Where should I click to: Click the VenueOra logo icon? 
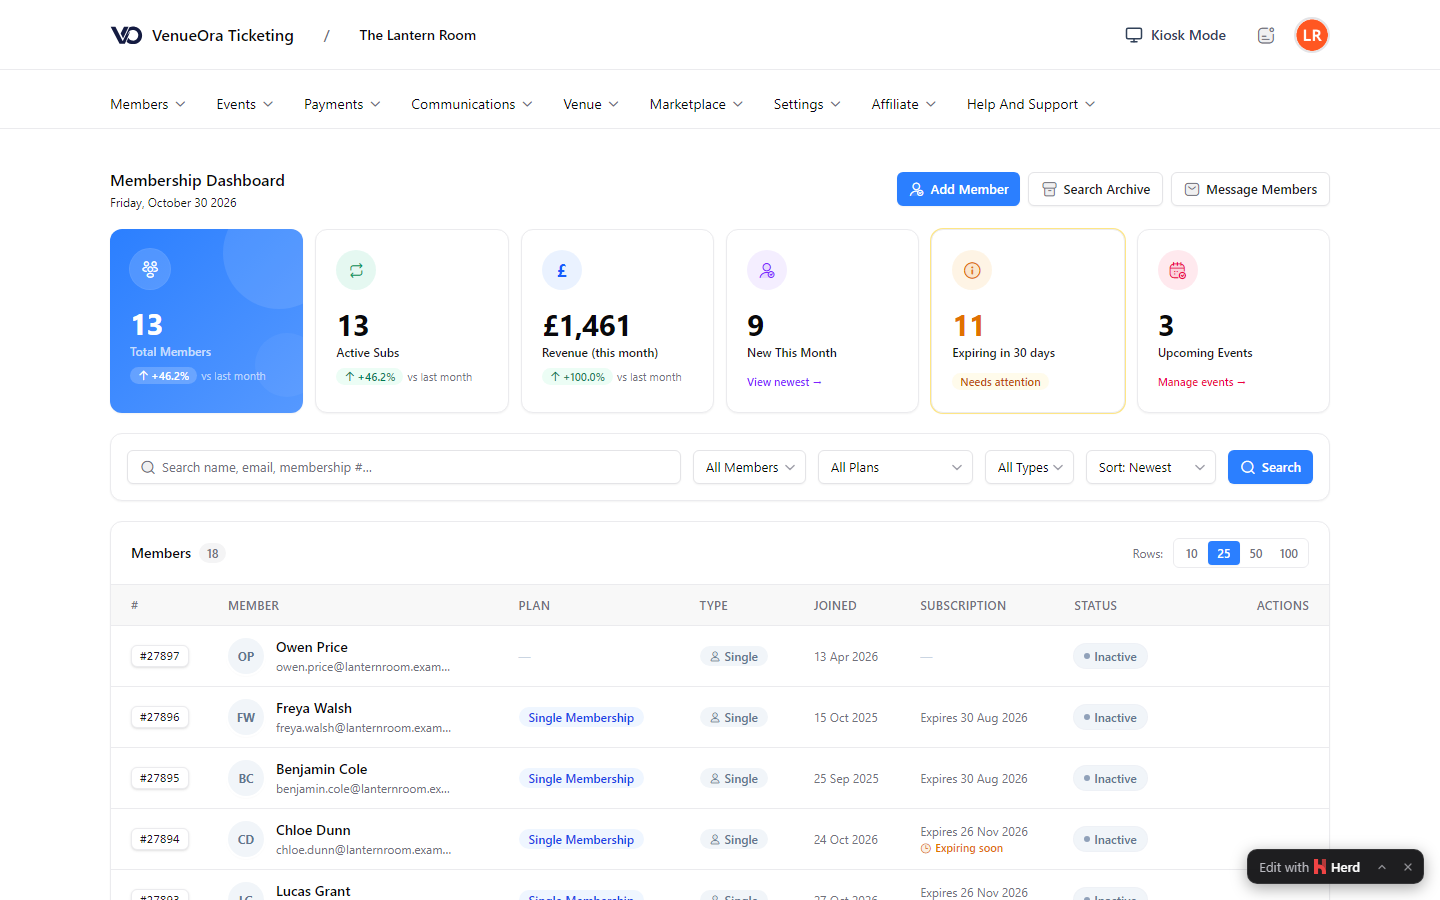click(126, 35)
